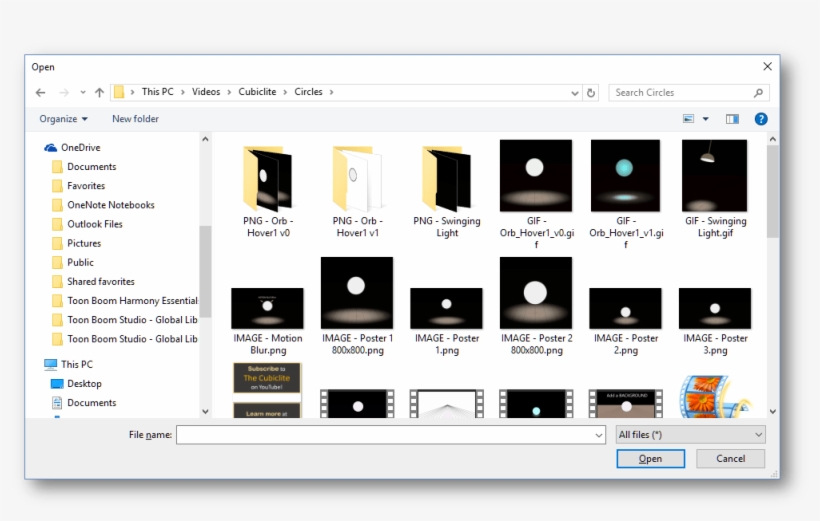The image size is (820, 521).
Task: Open the view options dropdown arrow
Action: 705,119
